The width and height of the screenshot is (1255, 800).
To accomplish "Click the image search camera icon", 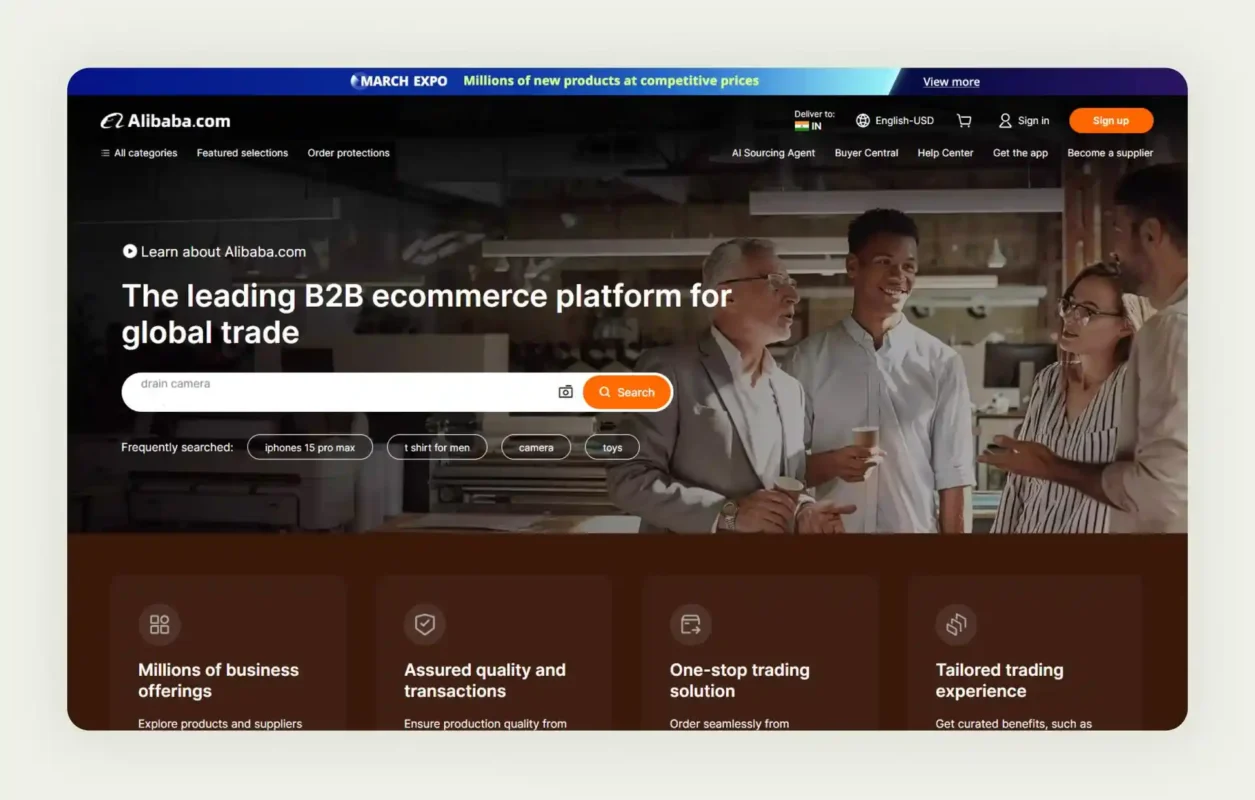I will [565, 392].
